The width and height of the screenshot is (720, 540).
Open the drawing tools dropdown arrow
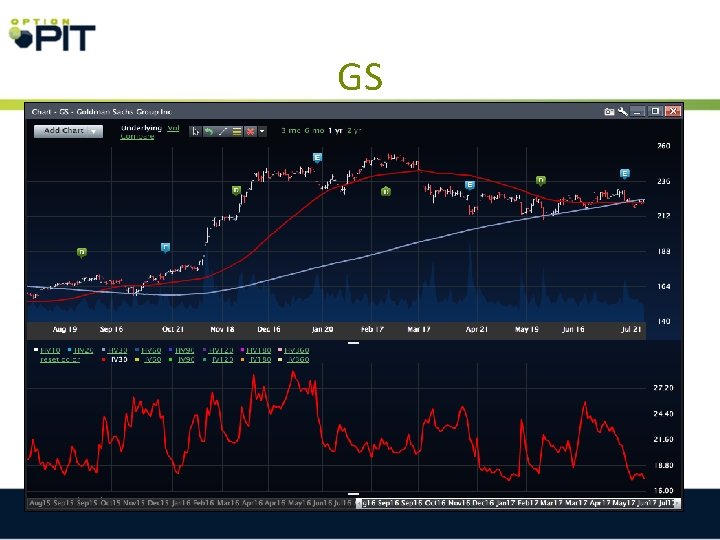(262, 131)
